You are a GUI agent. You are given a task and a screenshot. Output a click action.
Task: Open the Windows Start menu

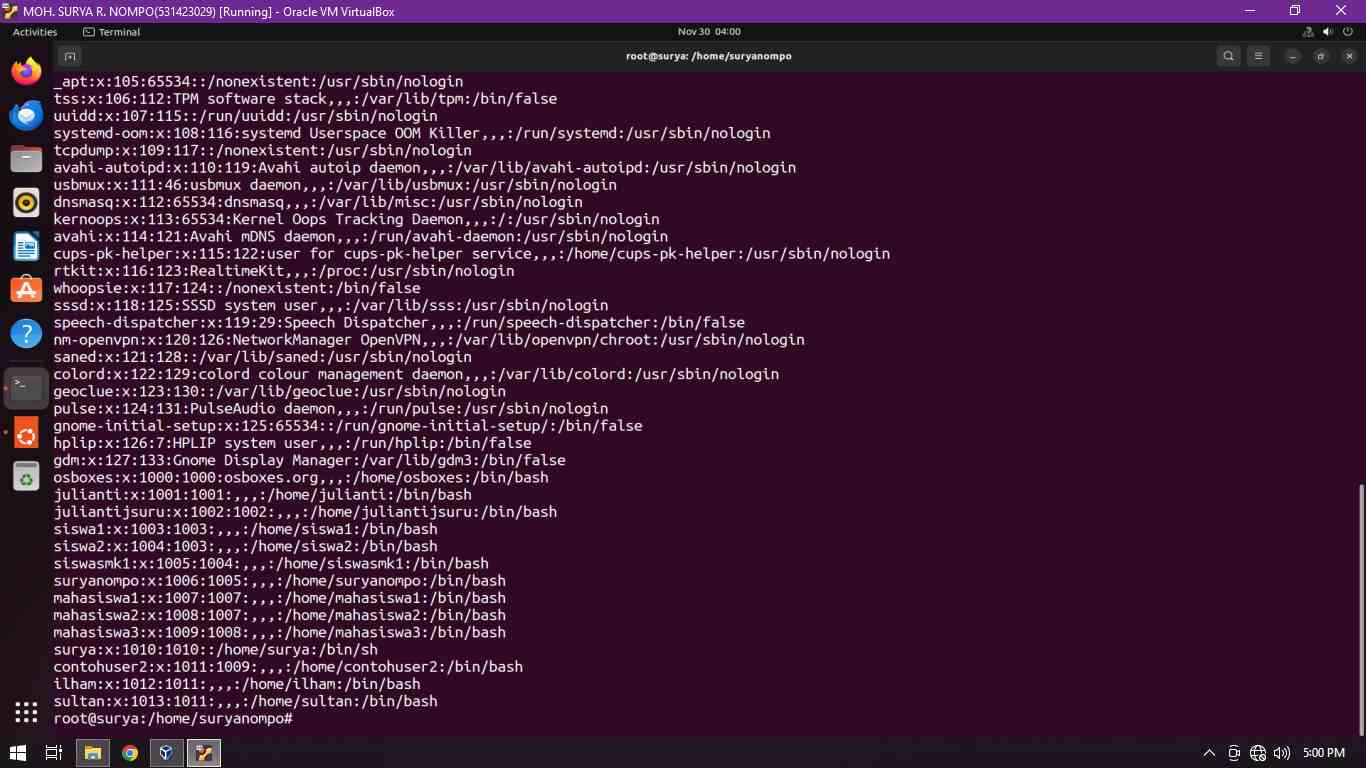(17, 753)
